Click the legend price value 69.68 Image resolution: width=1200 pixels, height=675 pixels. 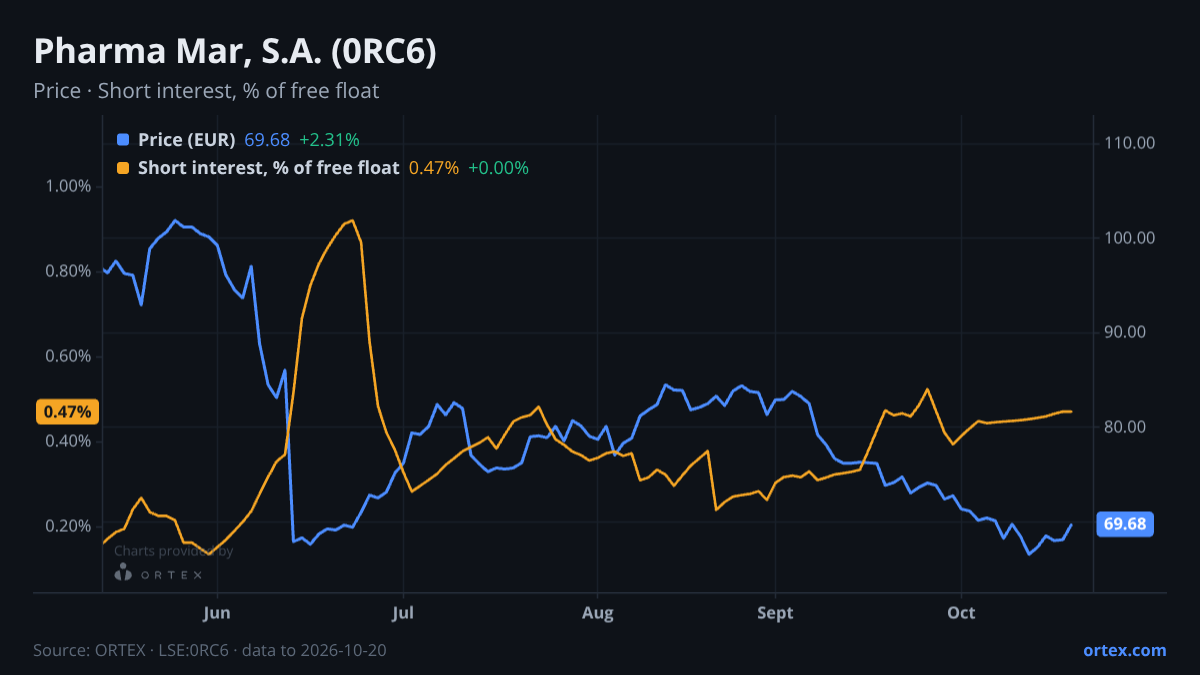tap(267, 140)
